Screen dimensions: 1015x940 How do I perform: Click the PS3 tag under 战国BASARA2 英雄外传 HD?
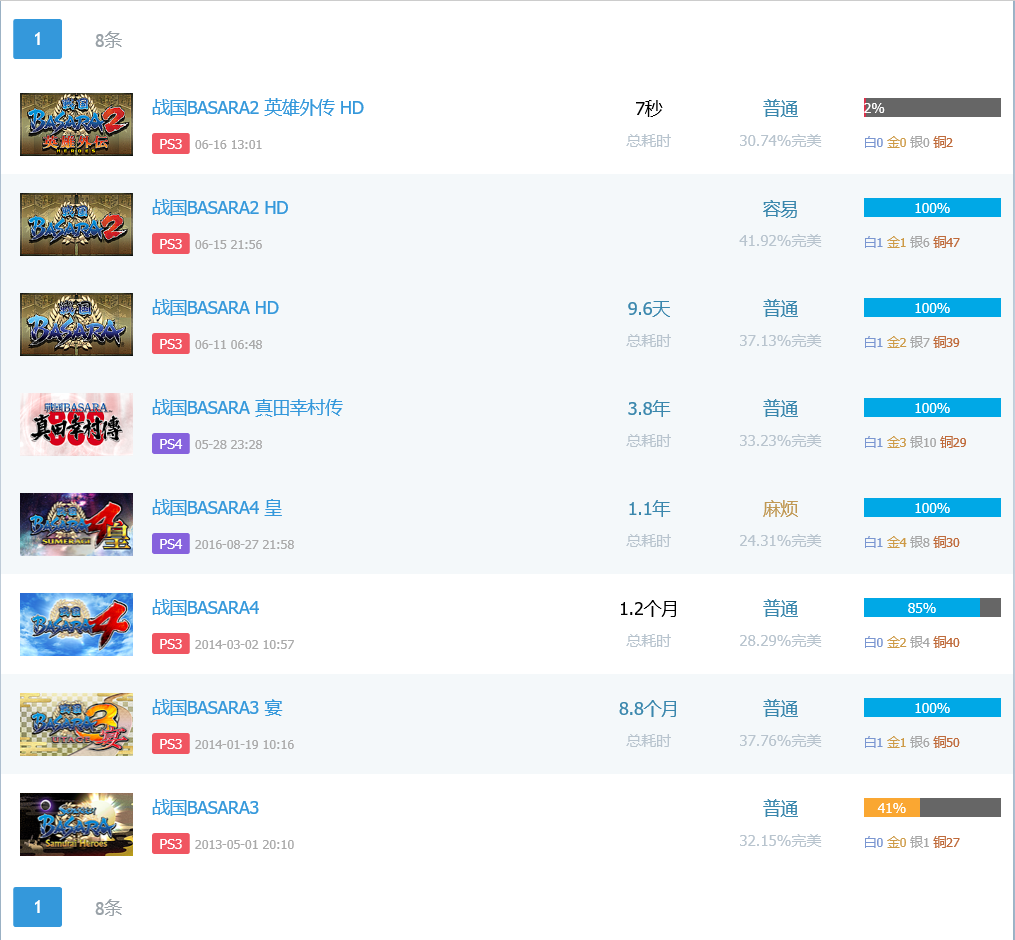(x=170, y=144)
